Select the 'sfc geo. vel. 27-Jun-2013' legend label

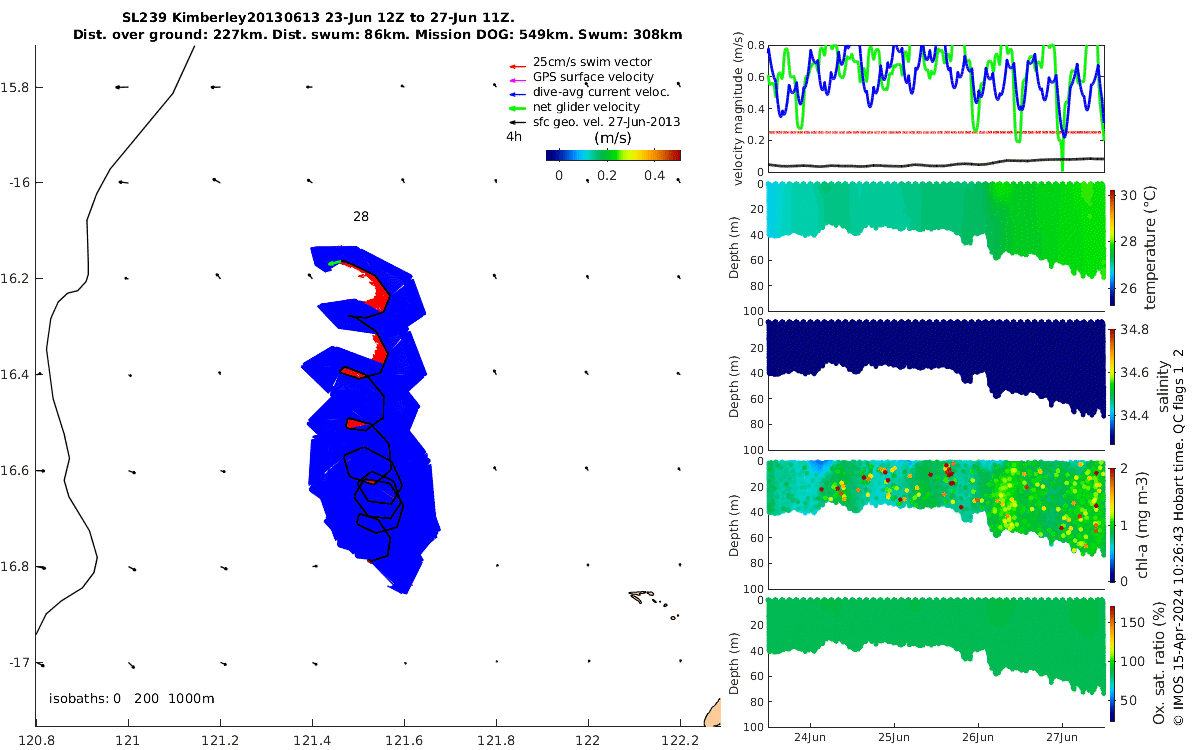tap(606, 122)
